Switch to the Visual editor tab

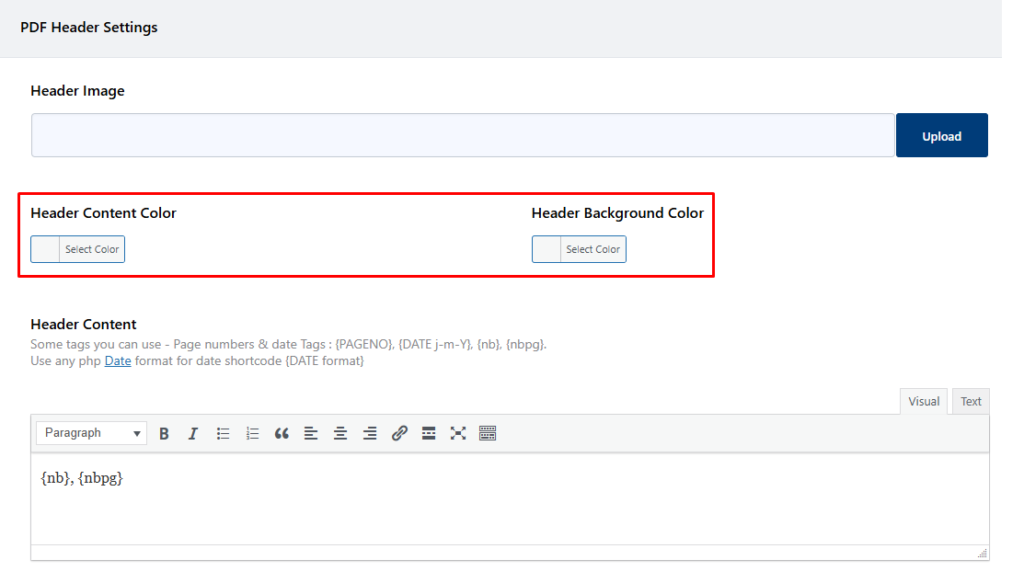(923, 402)
